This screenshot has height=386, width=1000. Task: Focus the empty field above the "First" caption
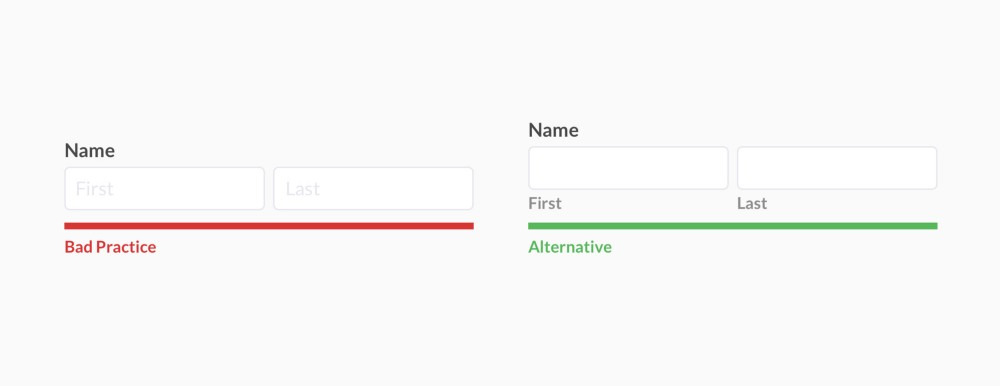pos(628,168)
